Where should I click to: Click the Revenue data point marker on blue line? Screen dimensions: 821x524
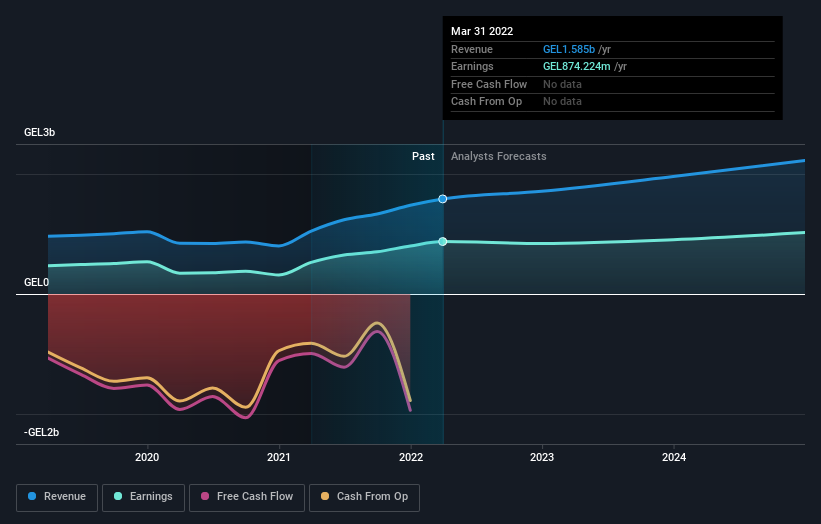point(442,199)
